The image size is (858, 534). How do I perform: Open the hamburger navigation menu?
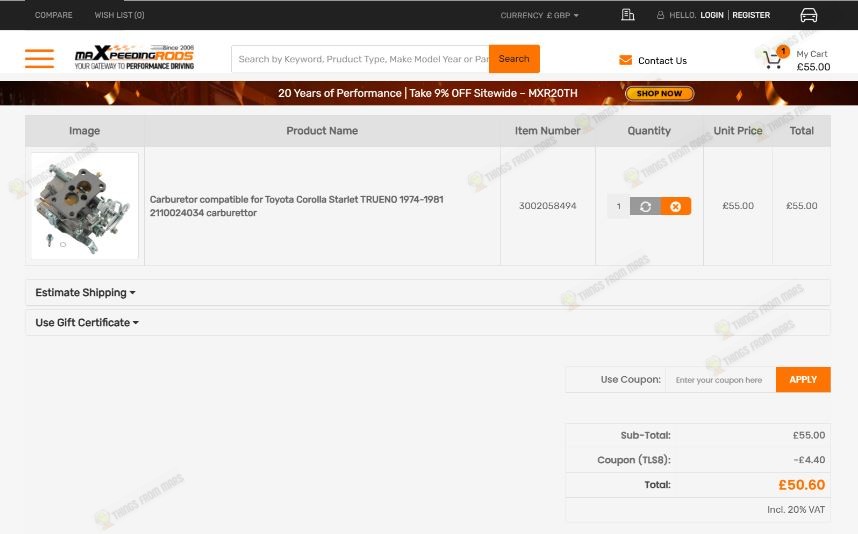39,59
